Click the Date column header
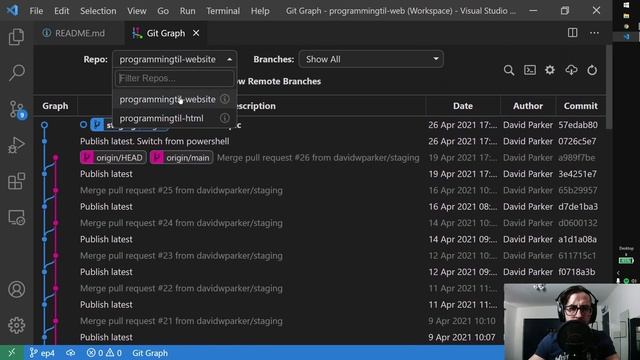Screen dimensions: 640x360 463,106
